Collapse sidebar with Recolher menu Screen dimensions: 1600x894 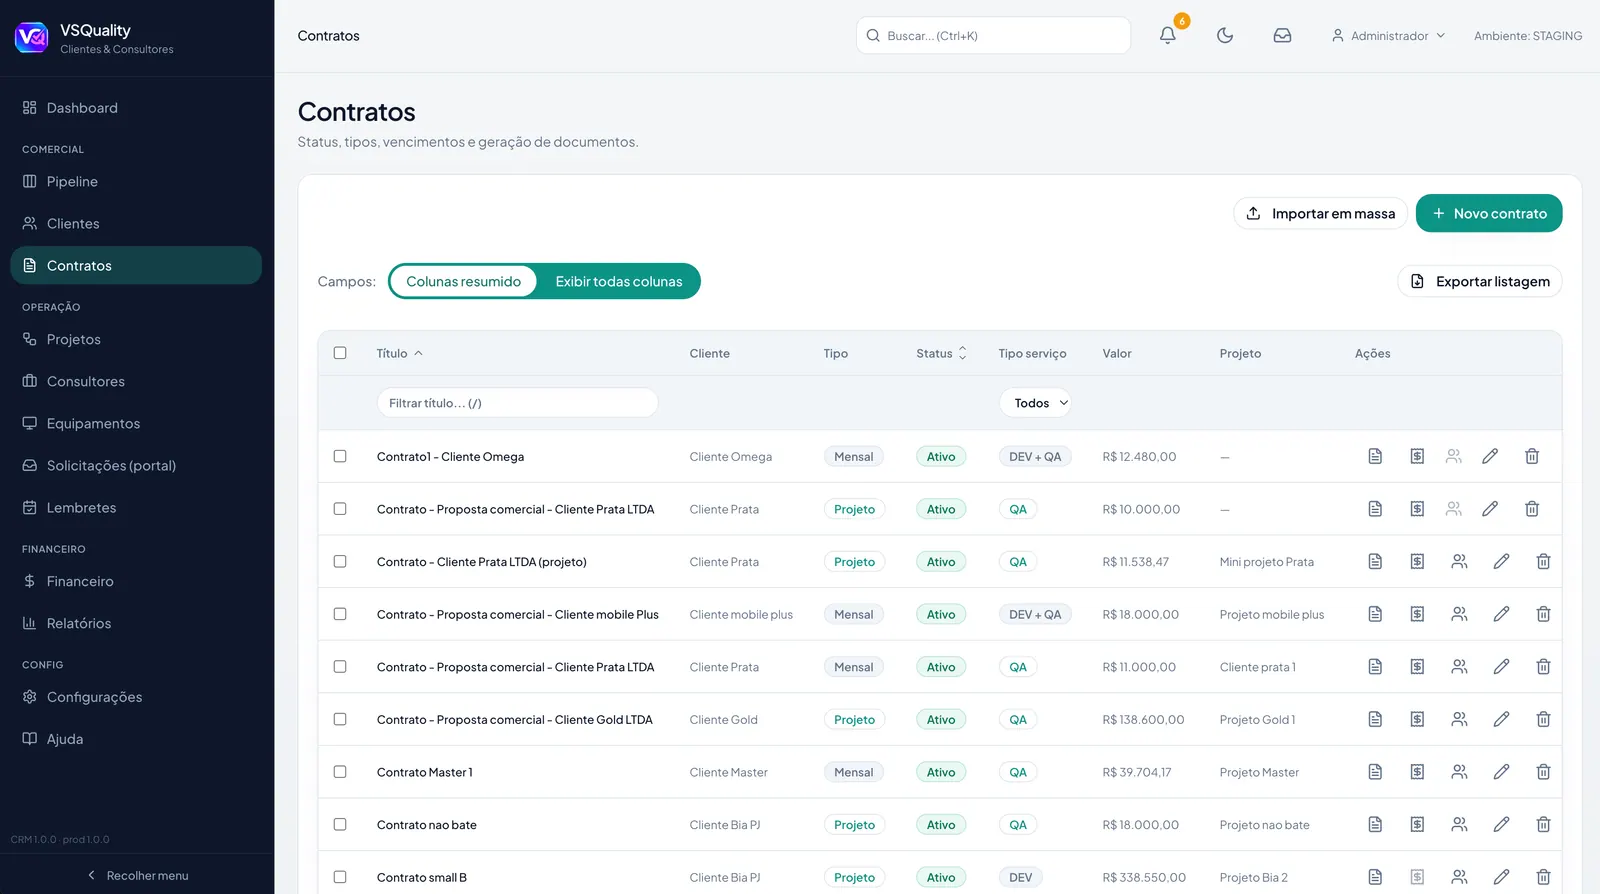pos(137,876)
